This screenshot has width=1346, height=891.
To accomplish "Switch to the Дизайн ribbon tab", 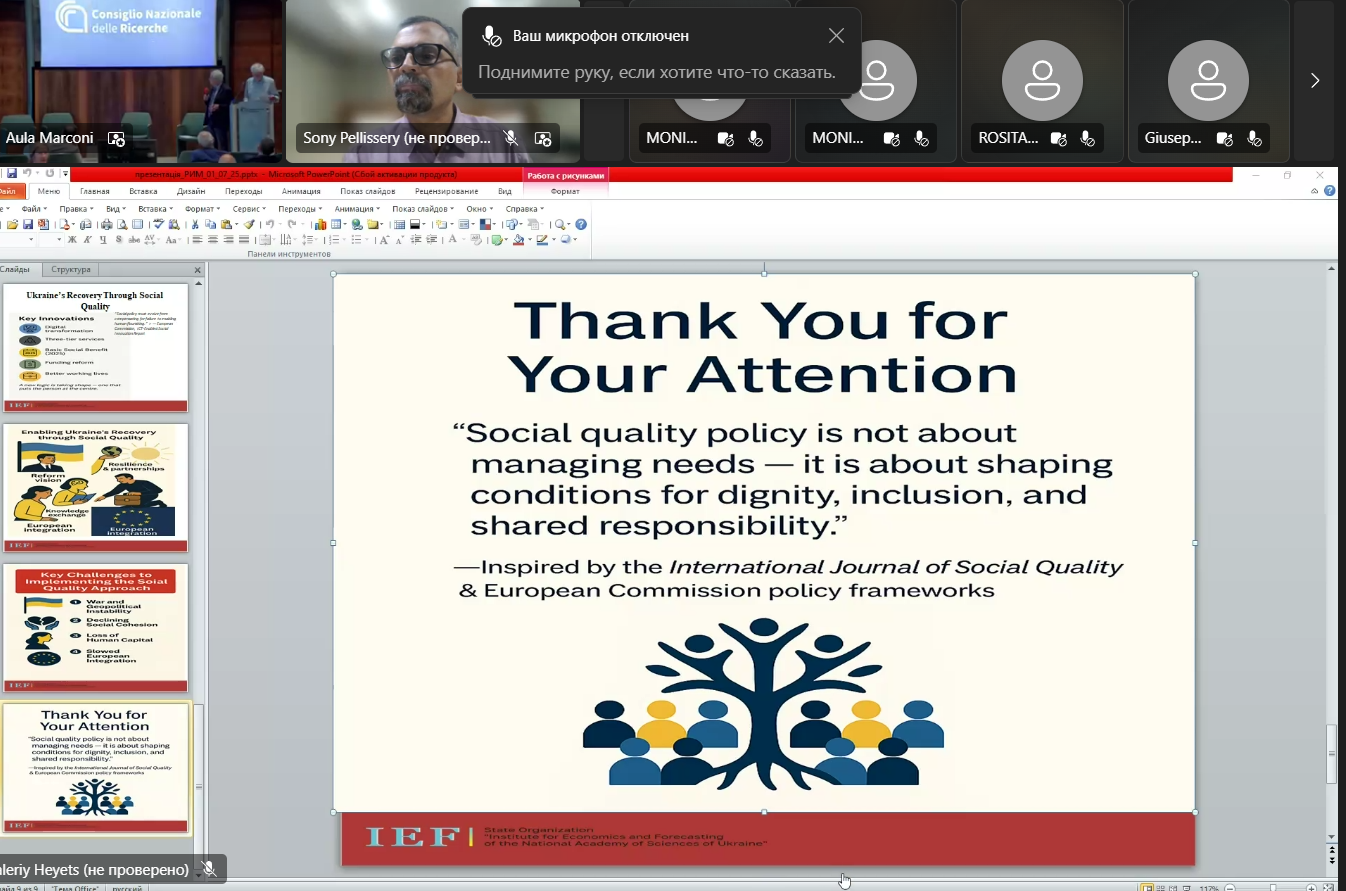I will [191, 191].
